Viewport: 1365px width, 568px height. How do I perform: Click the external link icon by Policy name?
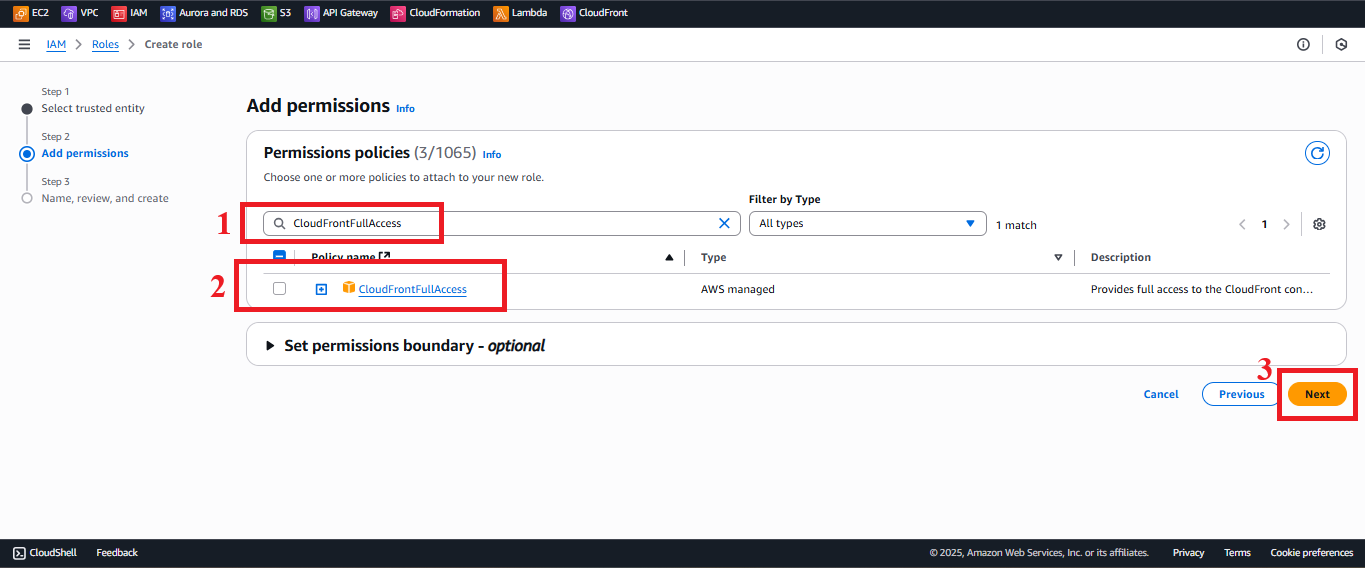[x=385, y=257]
